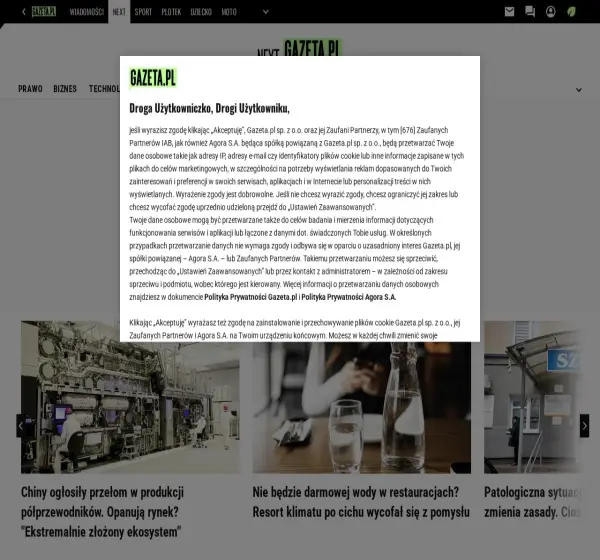Click the heading Droga Użytkowniczko, Drogi Użytkowniku
Image resolution: width=600 pixels, height=560 pixels.
click(x=209, y=108)
